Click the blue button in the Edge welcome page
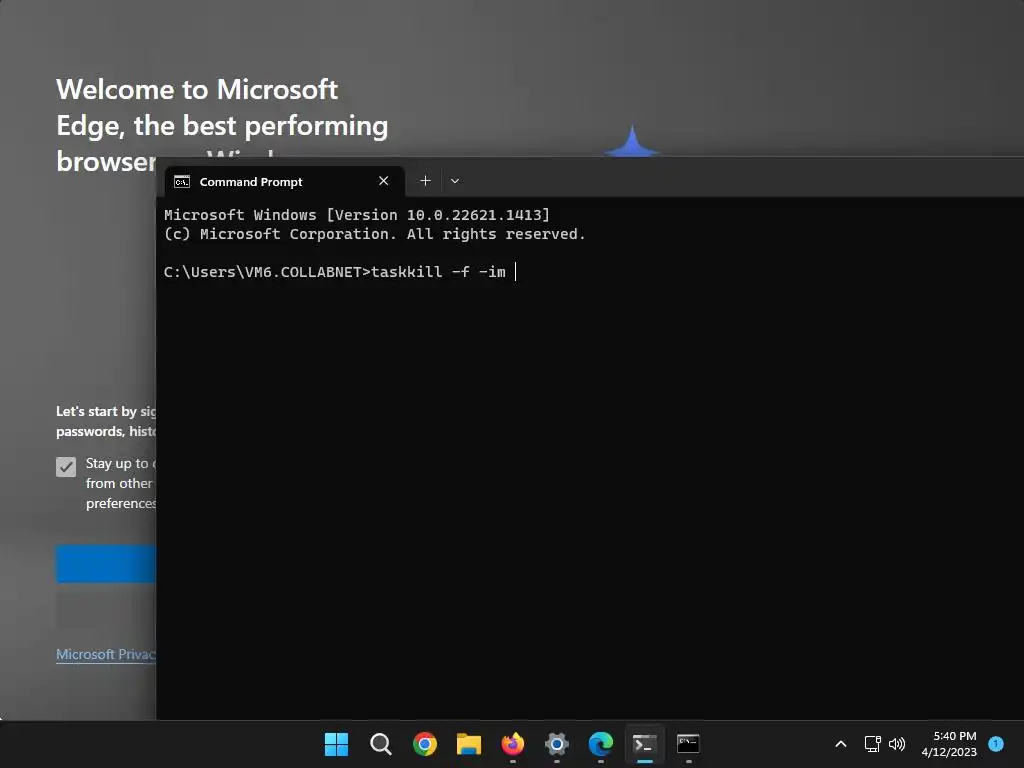1024x768 pixels. point(106,564)
